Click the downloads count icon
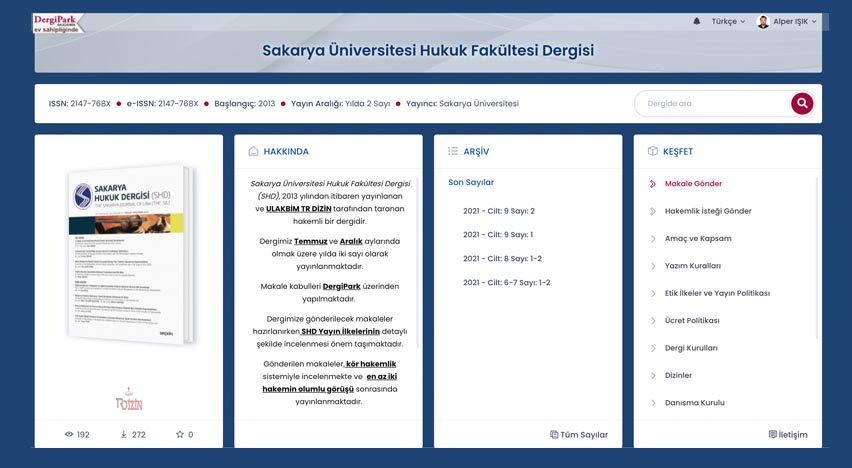This screenshot has width=852, height=468. (x=124, y=435)
